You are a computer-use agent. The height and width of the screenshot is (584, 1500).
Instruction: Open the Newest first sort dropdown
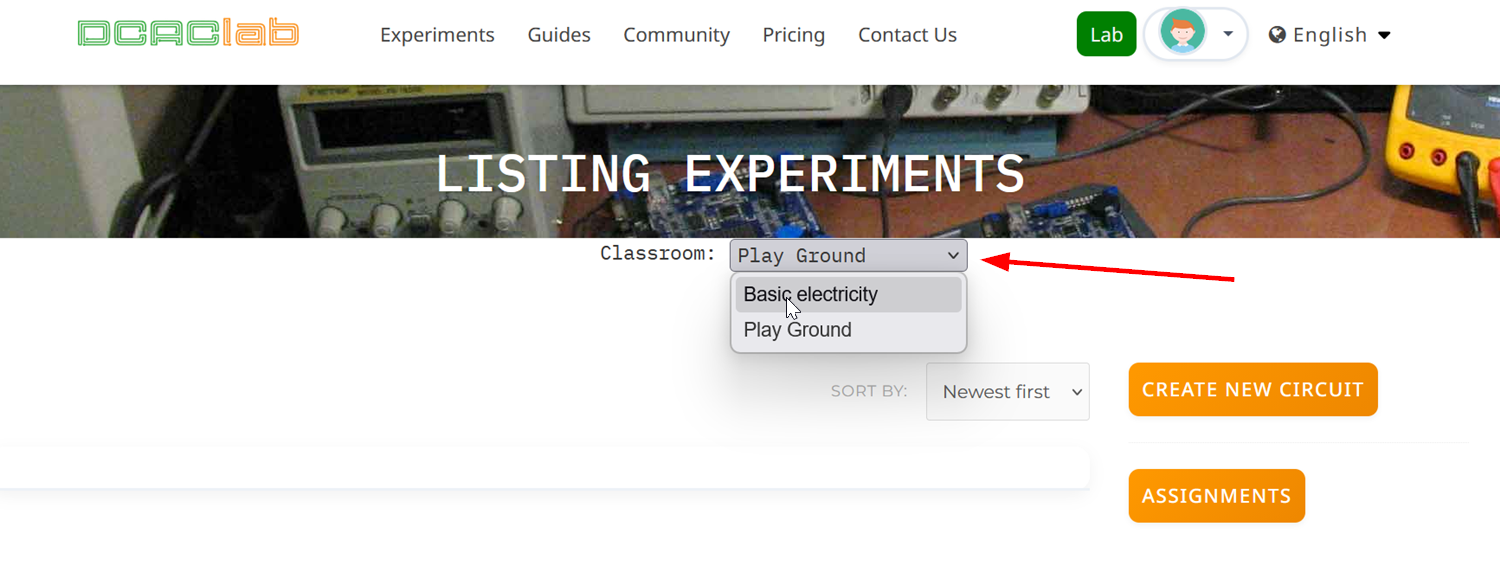pyautogui.click(x=1008, y=391)
